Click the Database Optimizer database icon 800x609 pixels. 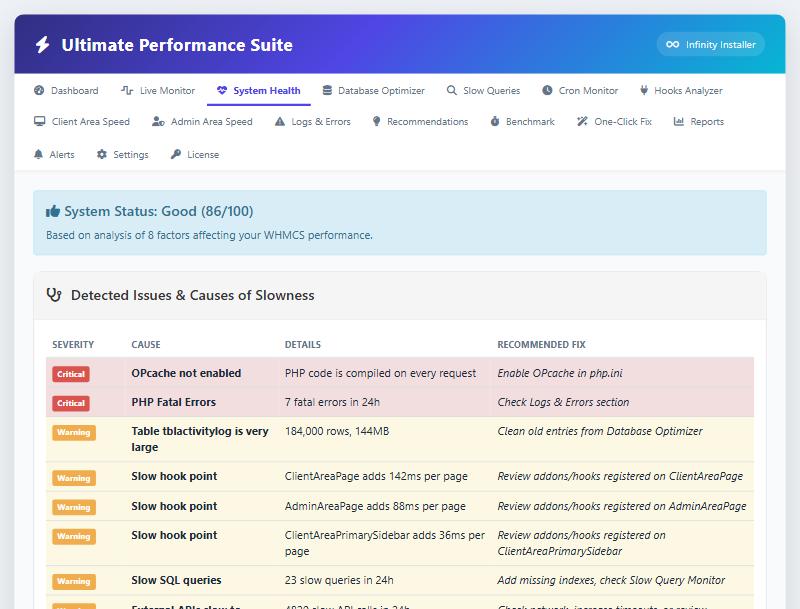327,90
